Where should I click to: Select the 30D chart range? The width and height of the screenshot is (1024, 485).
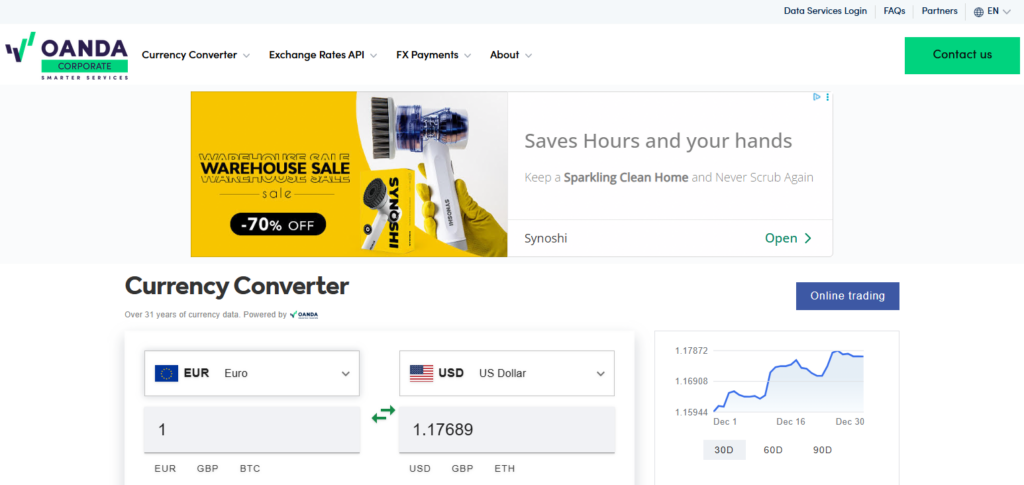[x=723, y=450]
